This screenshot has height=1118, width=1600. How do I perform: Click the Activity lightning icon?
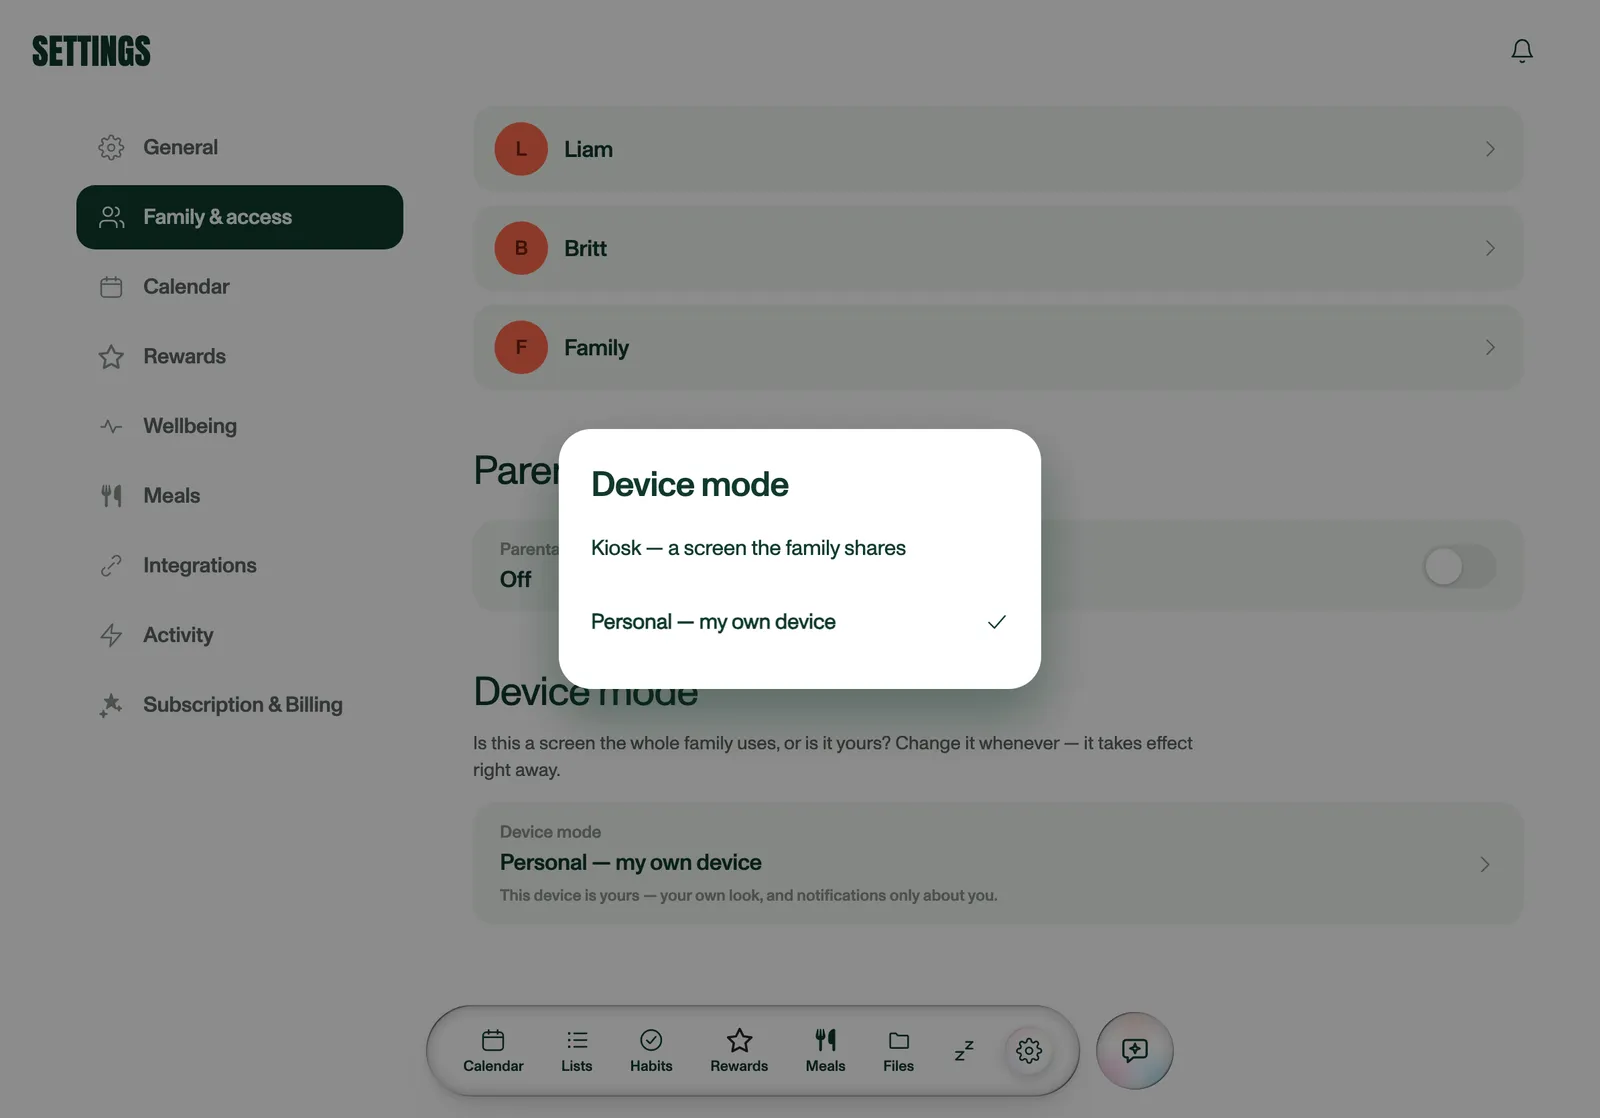click(111, 635)
